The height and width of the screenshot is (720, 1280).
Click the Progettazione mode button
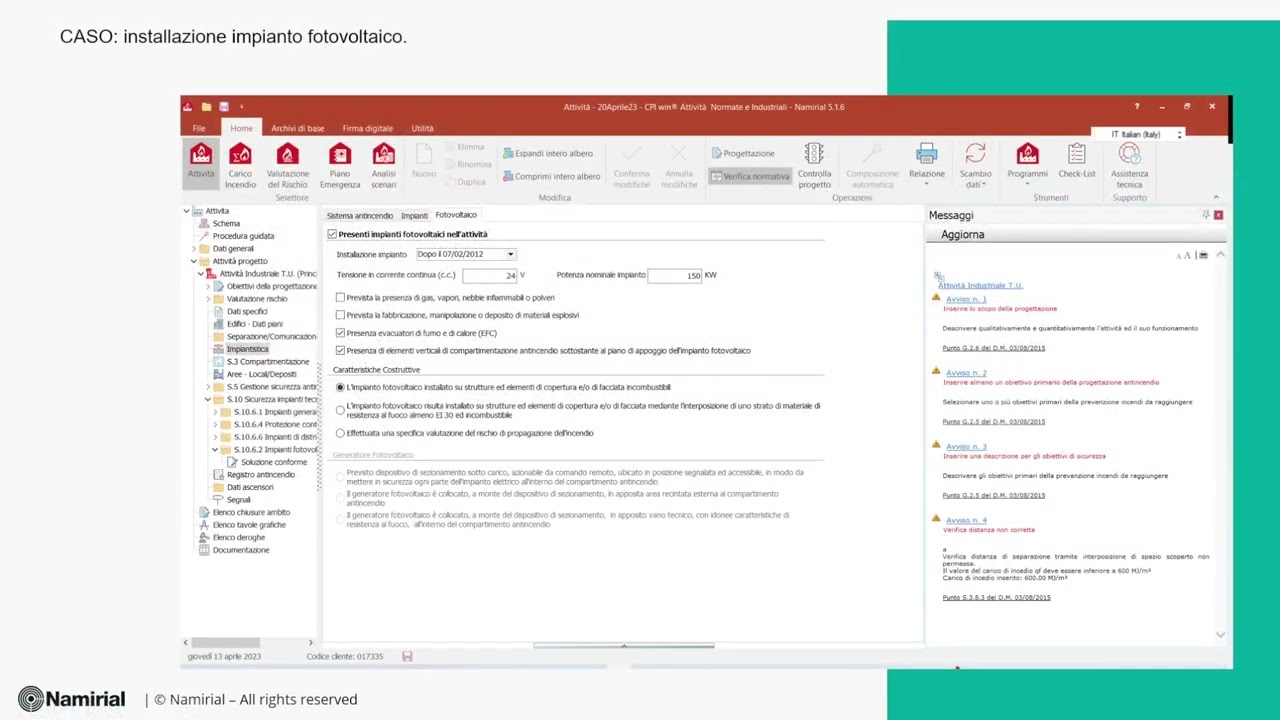coord(743,153)
